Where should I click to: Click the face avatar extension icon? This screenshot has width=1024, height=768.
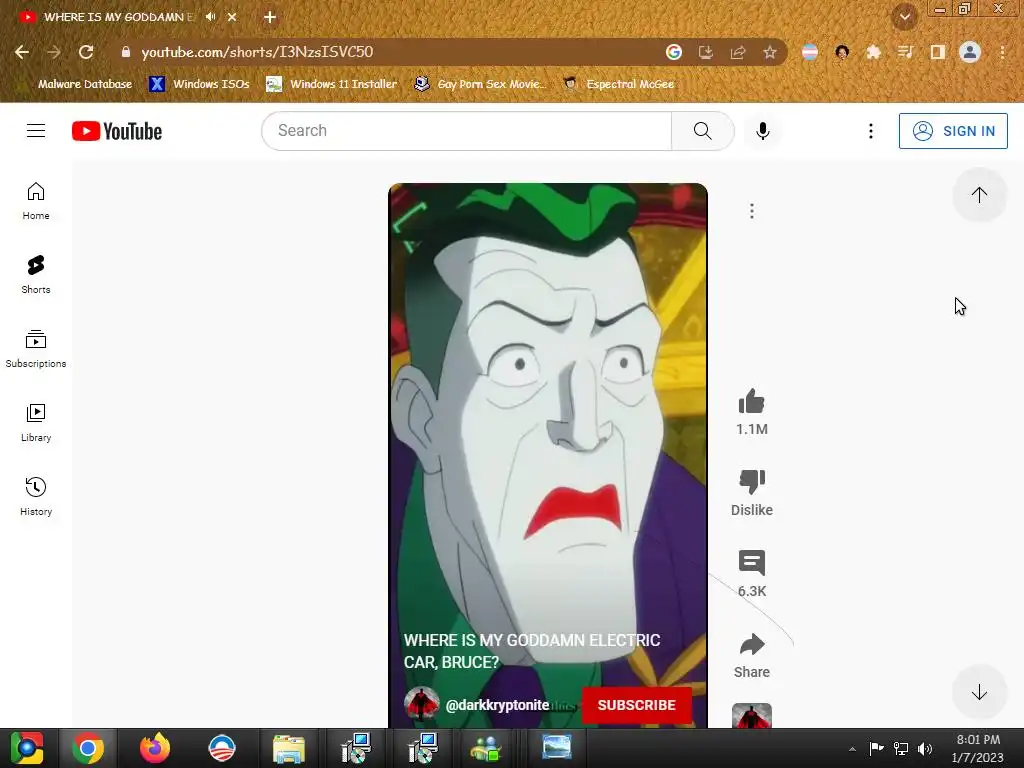coord(842,52)
